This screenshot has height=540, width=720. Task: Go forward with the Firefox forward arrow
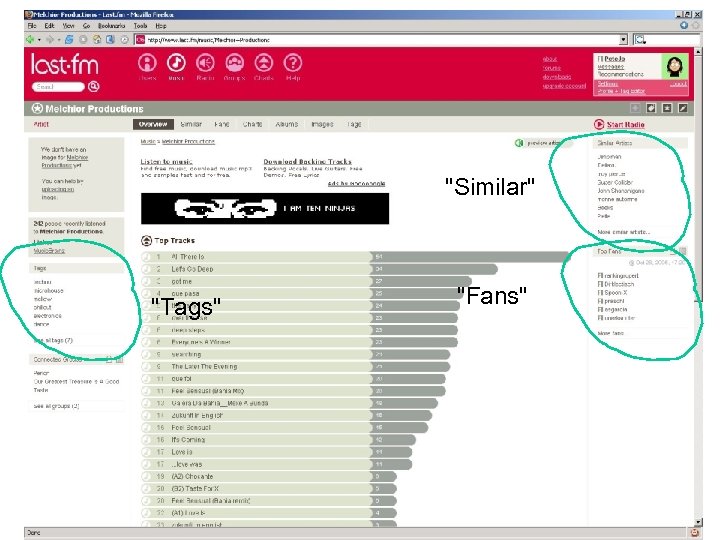pyautogui.click(x=50, y=39)
